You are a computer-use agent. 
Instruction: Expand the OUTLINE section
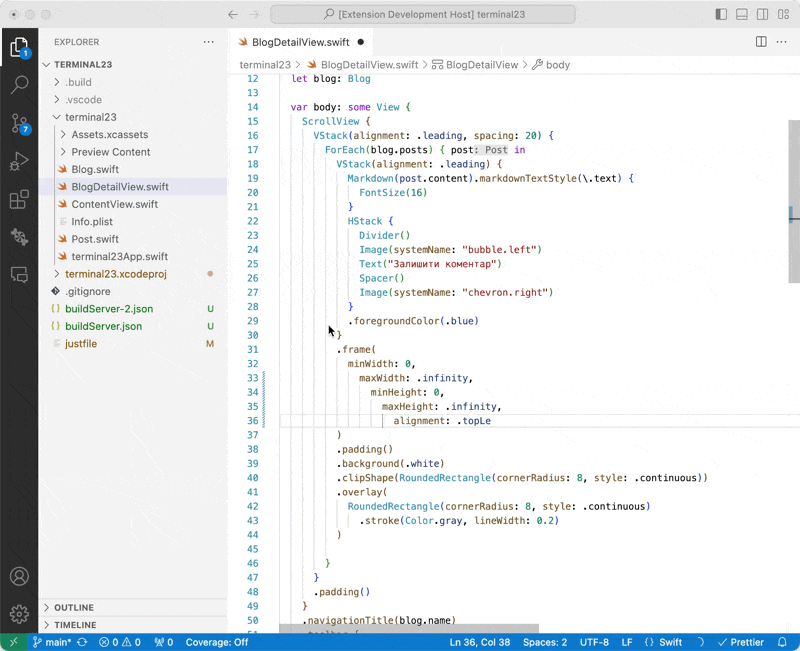coord(74,607)
